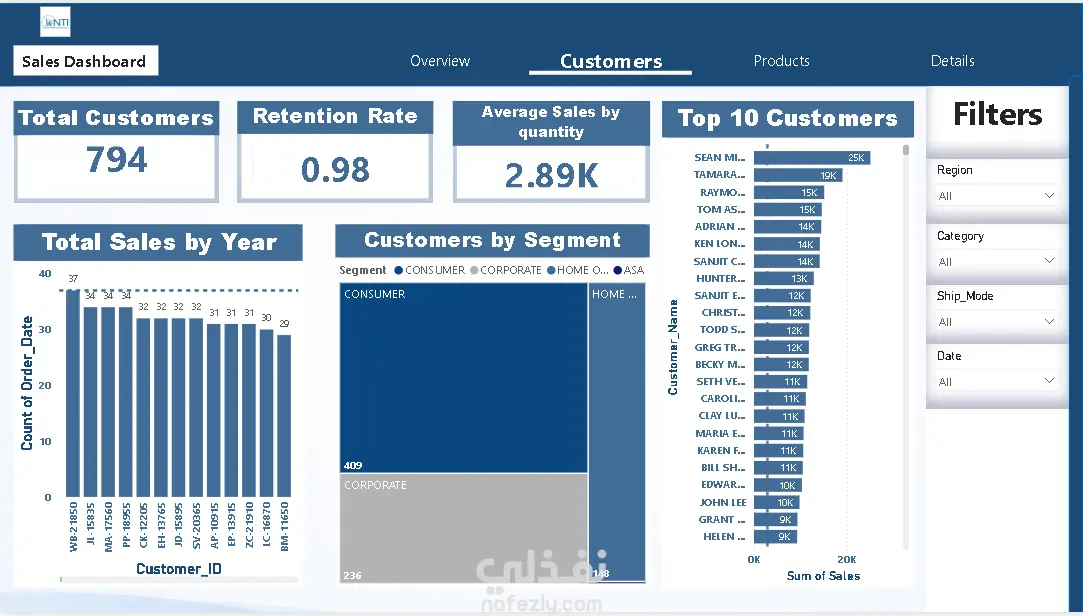Click the CONSUMER treemap block
This screenshot has height=616, width=1083.
click(463, 378)
